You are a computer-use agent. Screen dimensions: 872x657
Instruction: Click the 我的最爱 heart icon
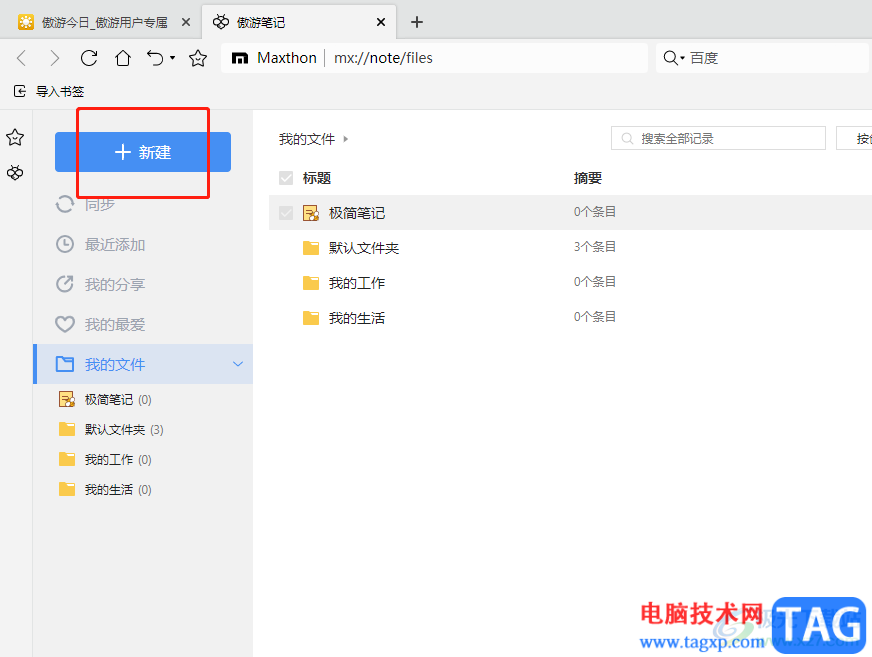point(65,324)
